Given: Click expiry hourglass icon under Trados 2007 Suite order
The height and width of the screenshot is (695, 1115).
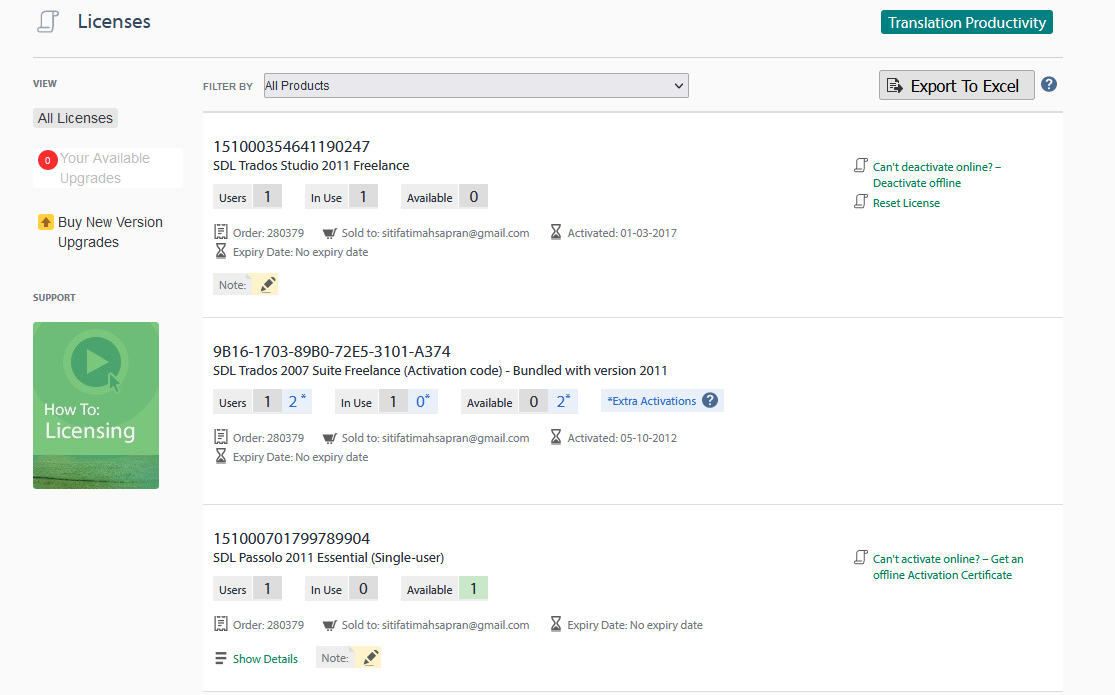Looking at the screenshot, I should point(221,456).
